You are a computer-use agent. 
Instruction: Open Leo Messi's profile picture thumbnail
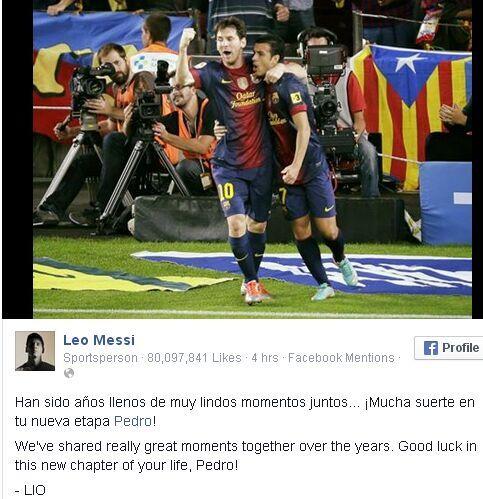(x=35, y=351)
